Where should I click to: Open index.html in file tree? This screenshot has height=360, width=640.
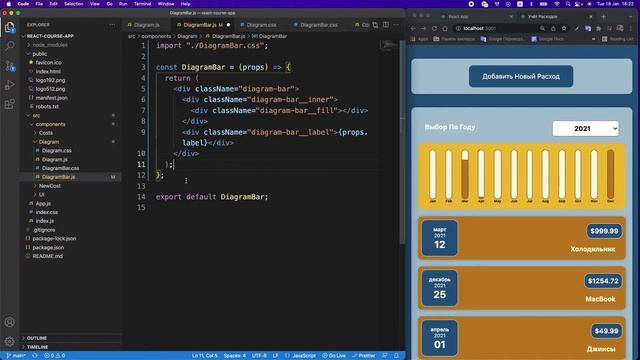[x=48, y=71]
